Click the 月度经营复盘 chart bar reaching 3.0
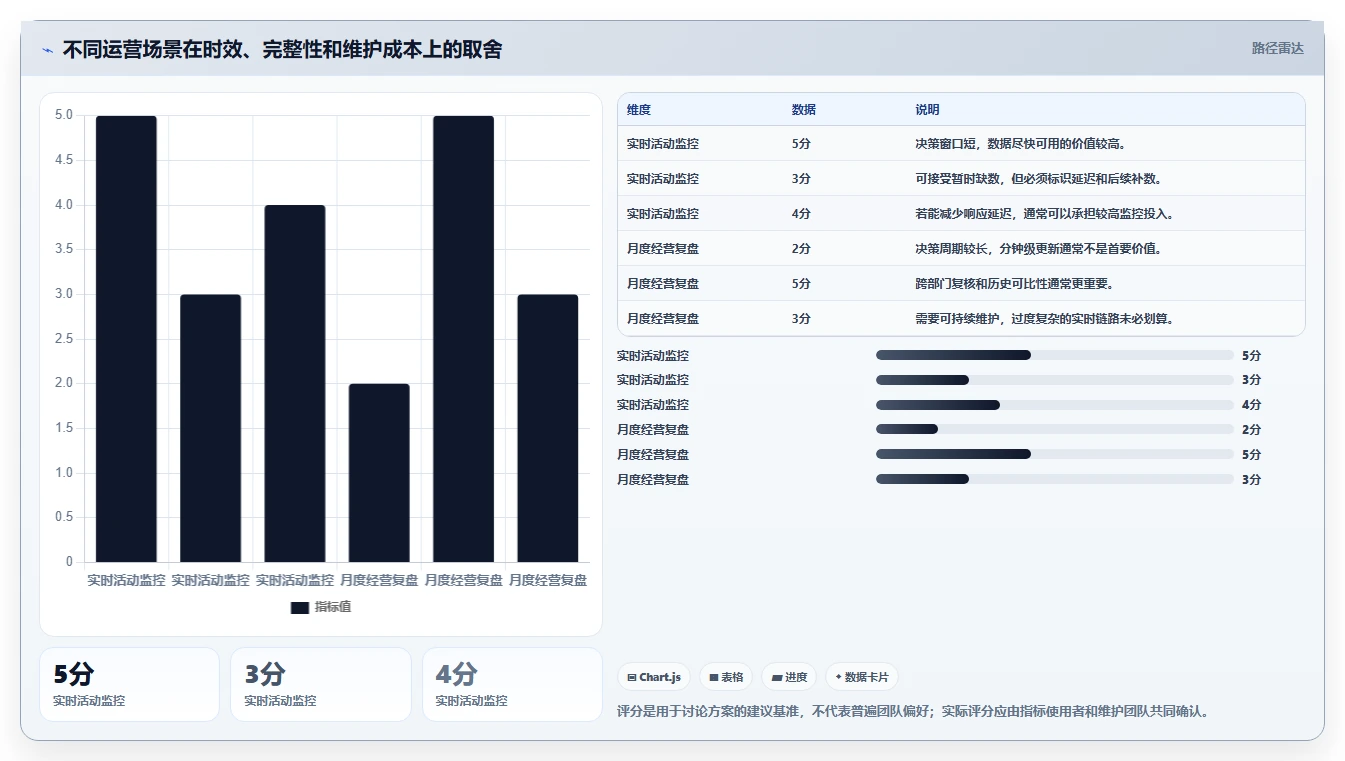Screen dimensions: 1345x761 click(x=548, y=428)
